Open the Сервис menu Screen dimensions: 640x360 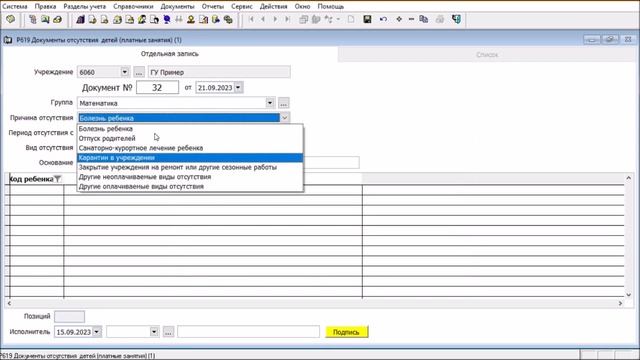pos(242,7)
